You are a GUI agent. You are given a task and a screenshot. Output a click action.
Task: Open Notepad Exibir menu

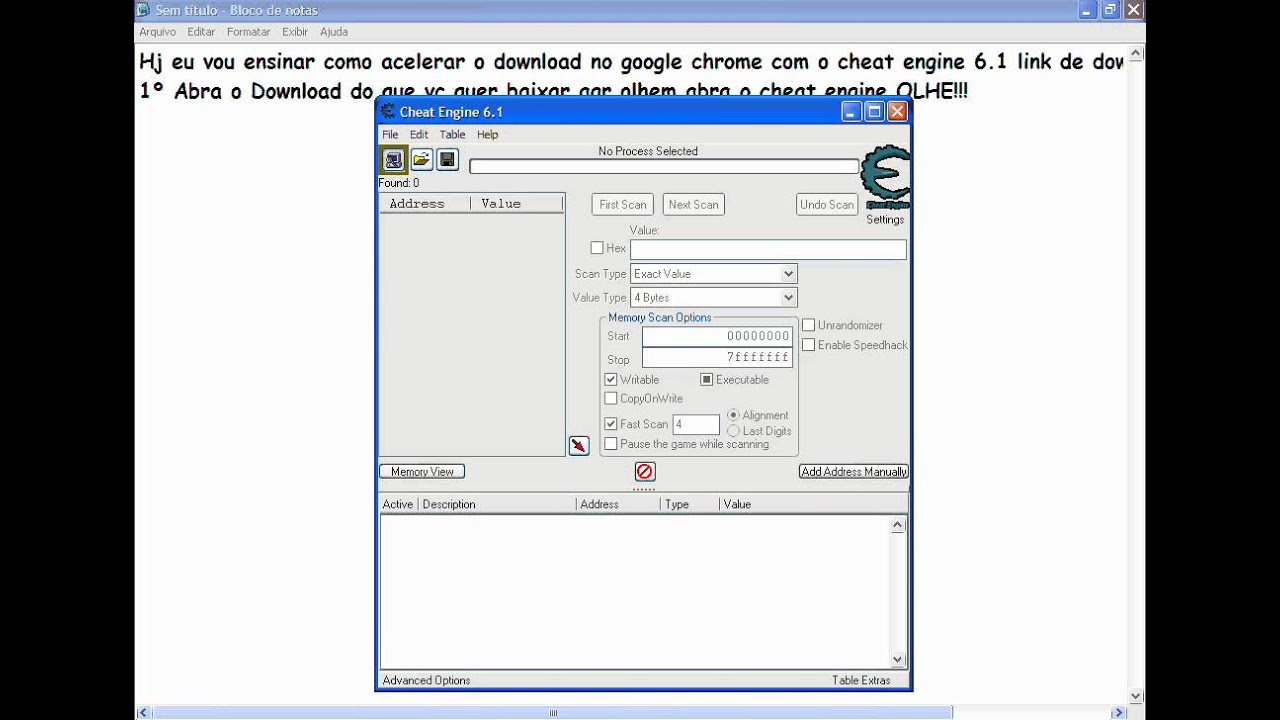pyautogui.click(x=295, y=32)
